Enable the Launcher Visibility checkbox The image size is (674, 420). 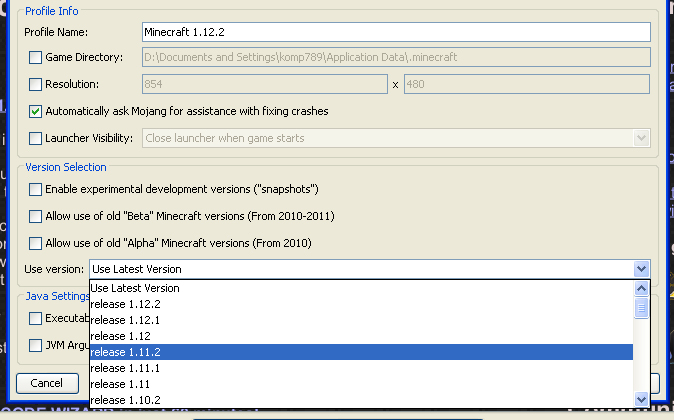pos(35,138)
